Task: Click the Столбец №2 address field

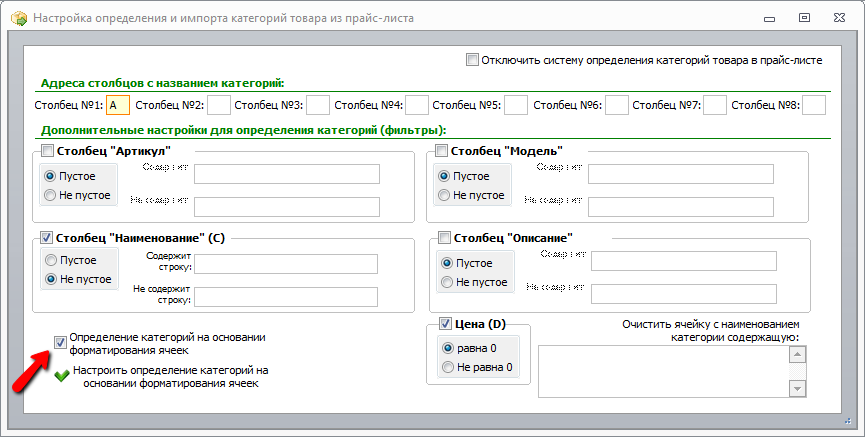Action: pyautogui.click(x=218, y=105)
